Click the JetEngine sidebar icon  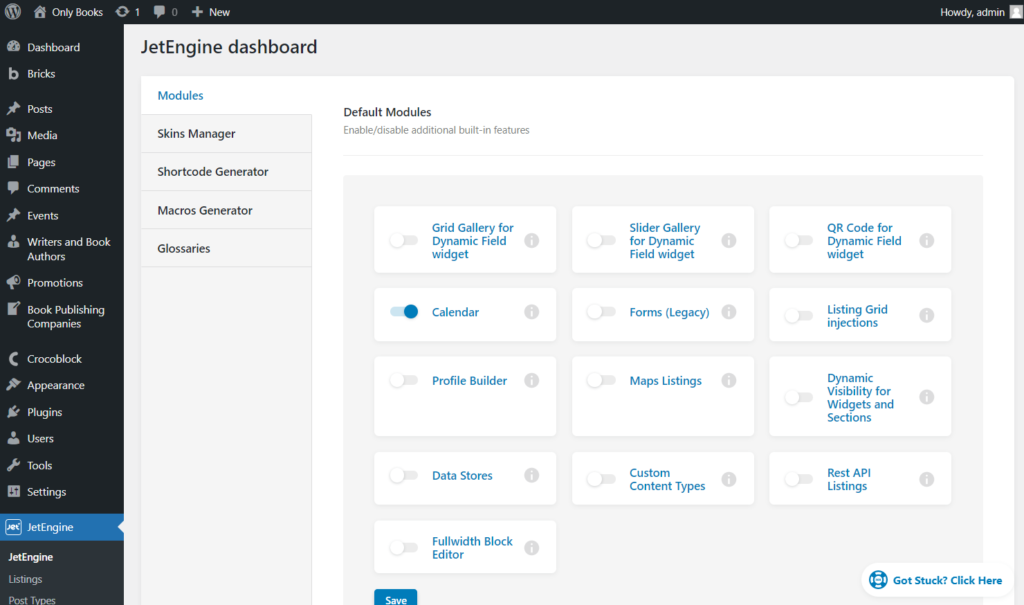[13, 527]
